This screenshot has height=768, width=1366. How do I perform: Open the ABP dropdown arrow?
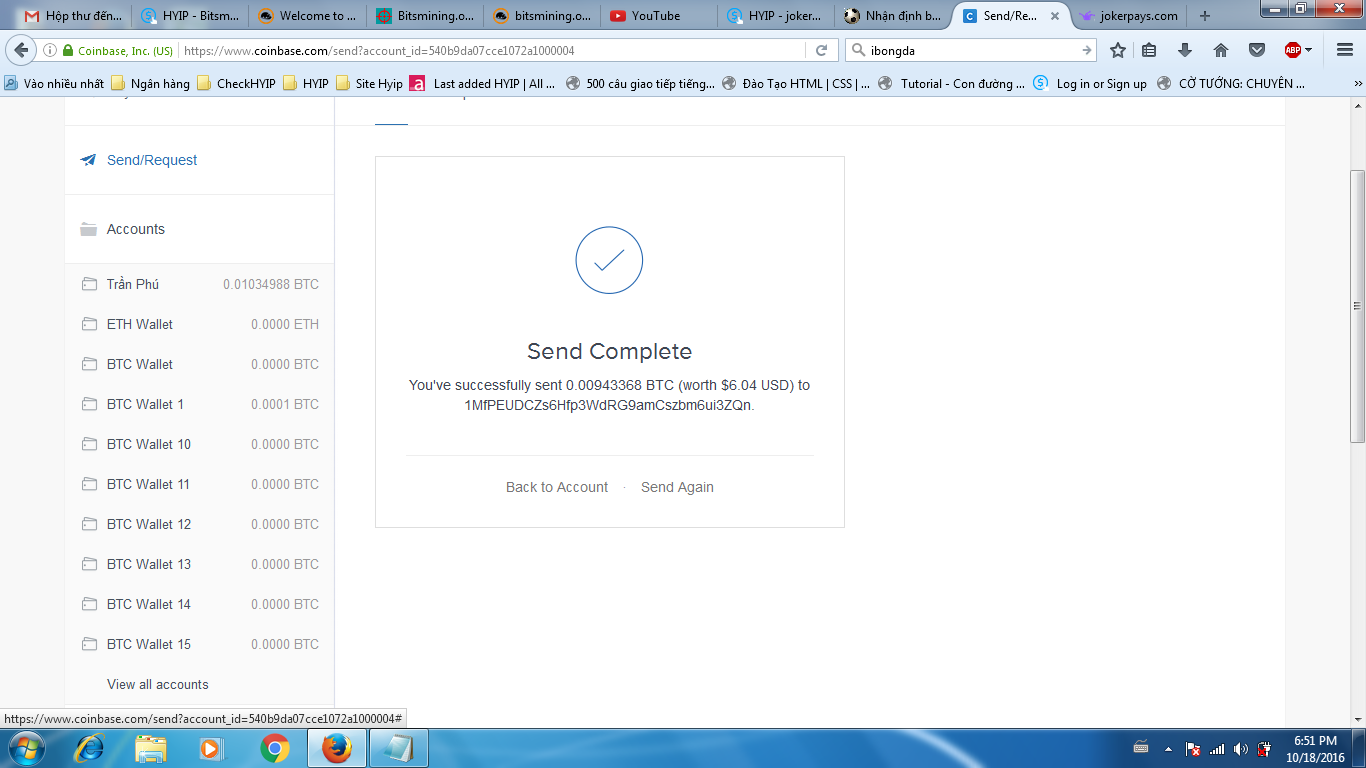pos(1308,50)
